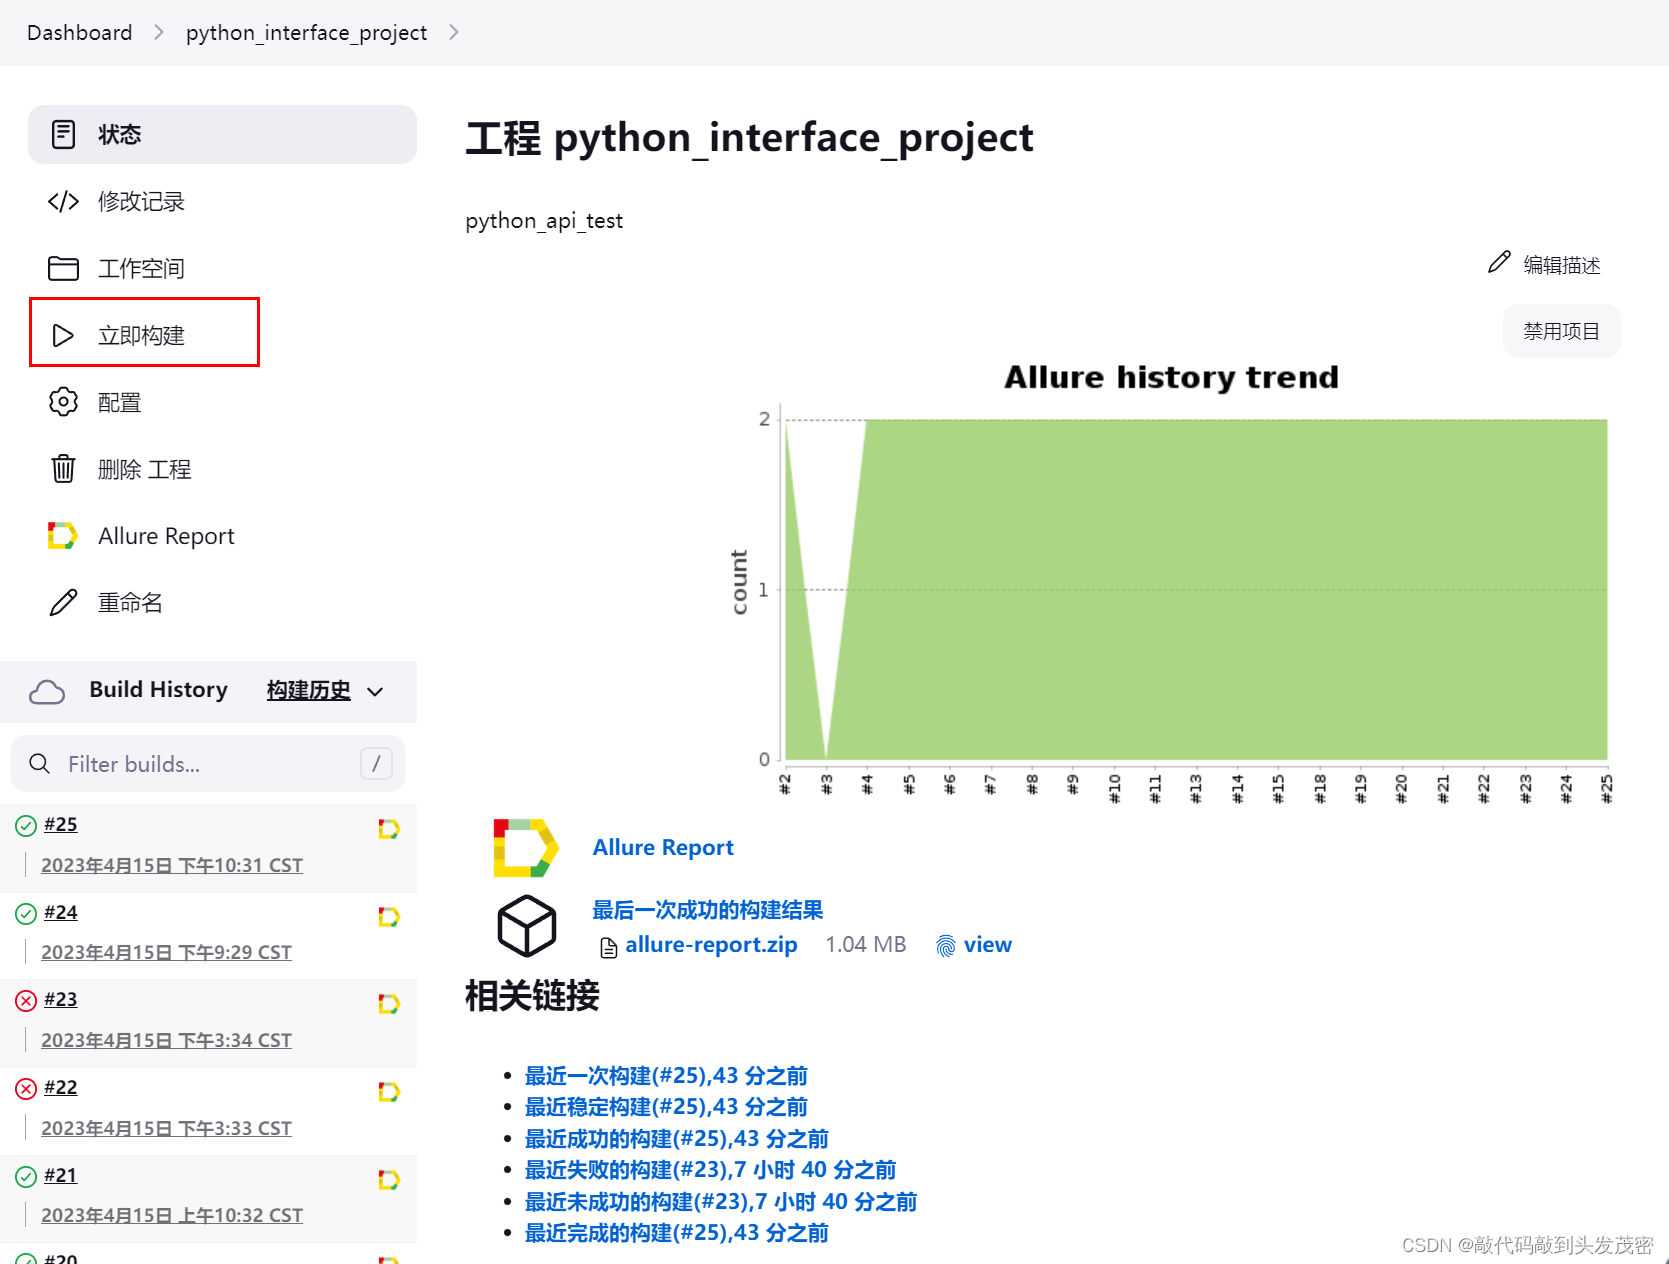Open 构建历史 build trend link

(309, 690)
